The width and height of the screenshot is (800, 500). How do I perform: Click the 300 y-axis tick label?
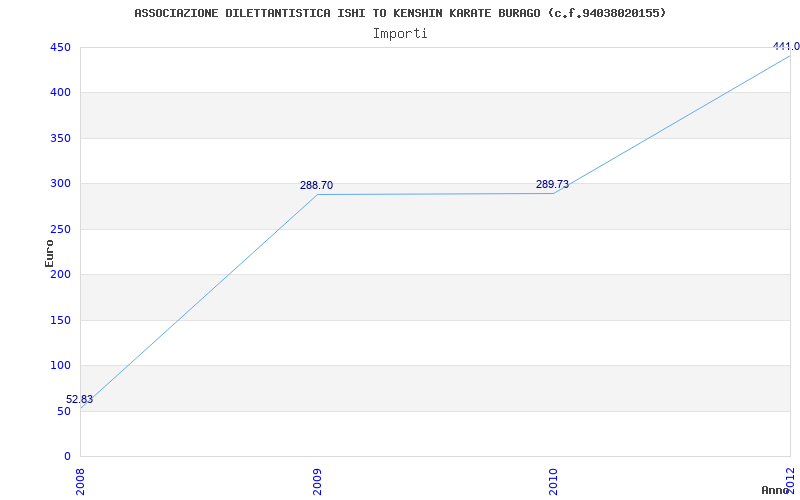60,184
